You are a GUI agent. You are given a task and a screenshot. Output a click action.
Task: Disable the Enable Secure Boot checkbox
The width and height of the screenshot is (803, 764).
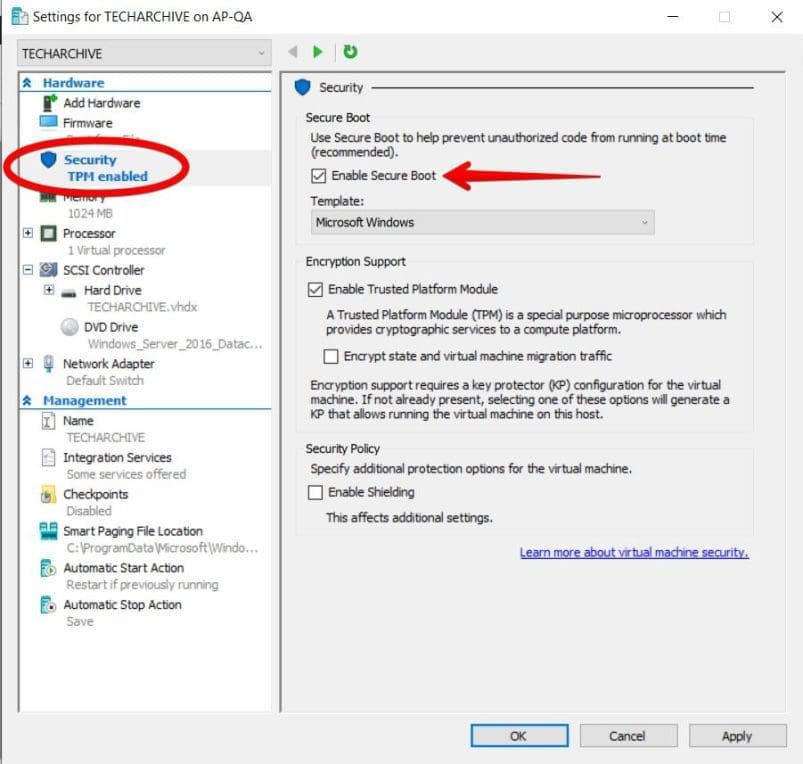tap(318, 176)
